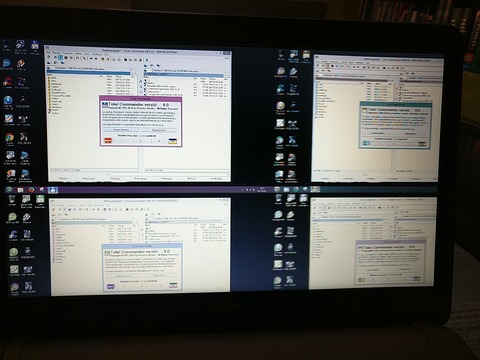Click button 2 in the pink-bordered Total Commander dialog
Image resolution: width=480 pixels, height=360 pixels.
[x=140, y=141]
